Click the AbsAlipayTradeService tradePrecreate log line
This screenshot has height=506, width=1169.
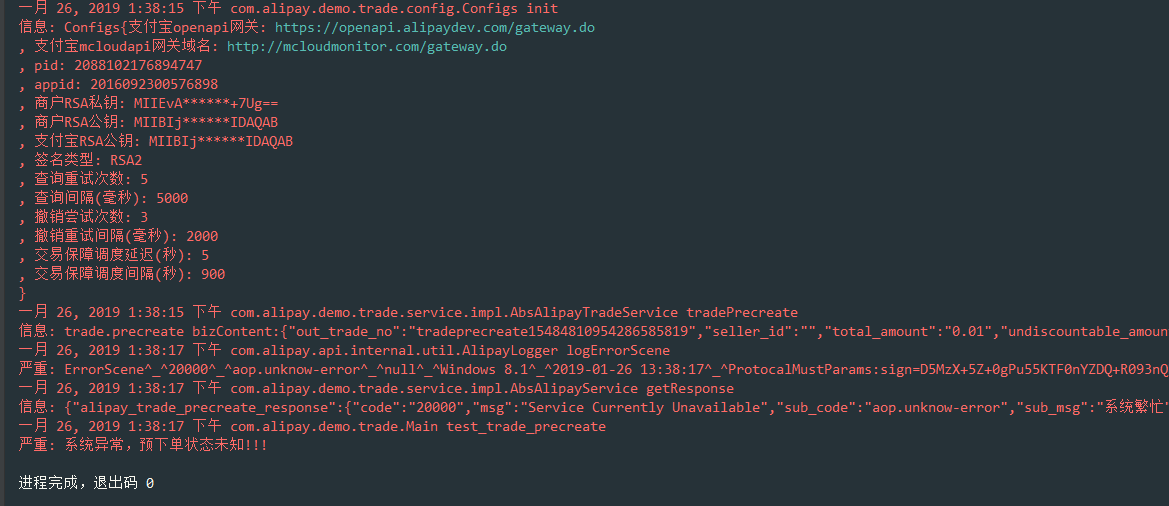tap(408, 312)
